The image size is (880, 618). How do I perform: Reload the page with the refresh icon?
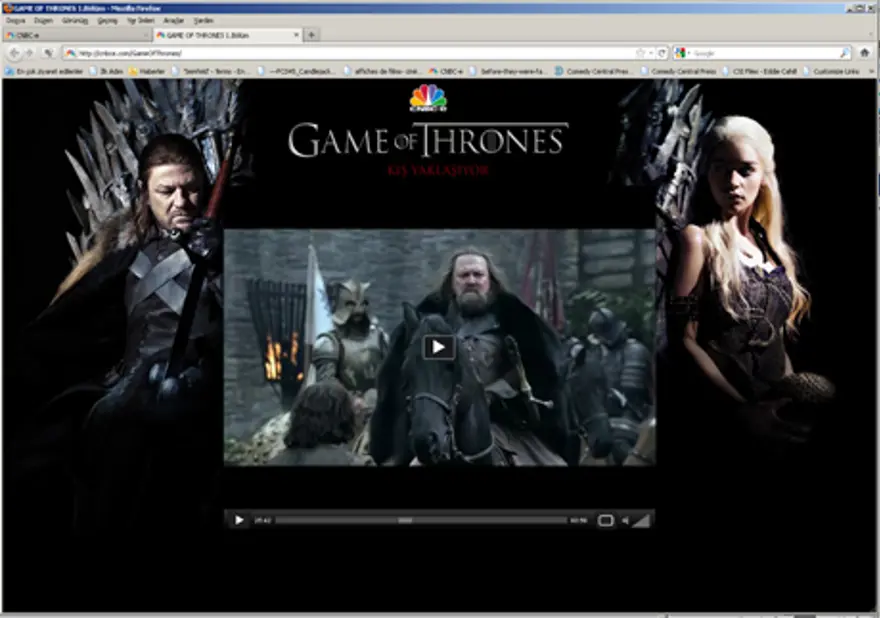coord(661,53)
